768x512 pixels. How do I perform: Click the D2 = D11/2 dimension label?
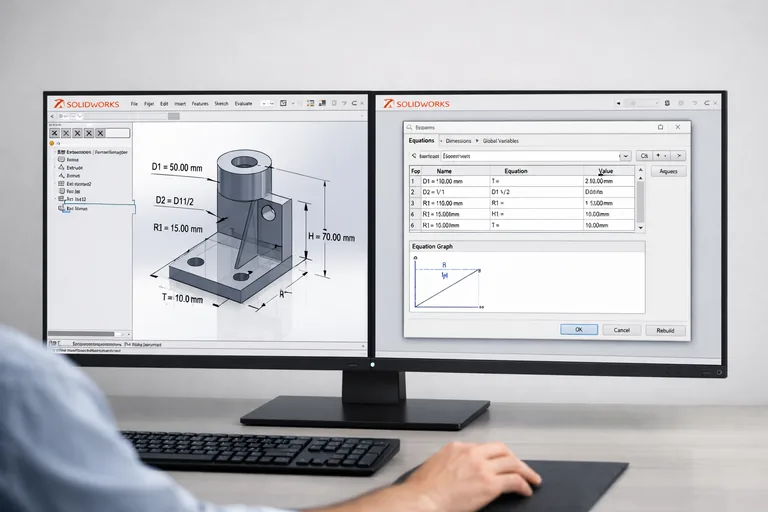(174, 200)
